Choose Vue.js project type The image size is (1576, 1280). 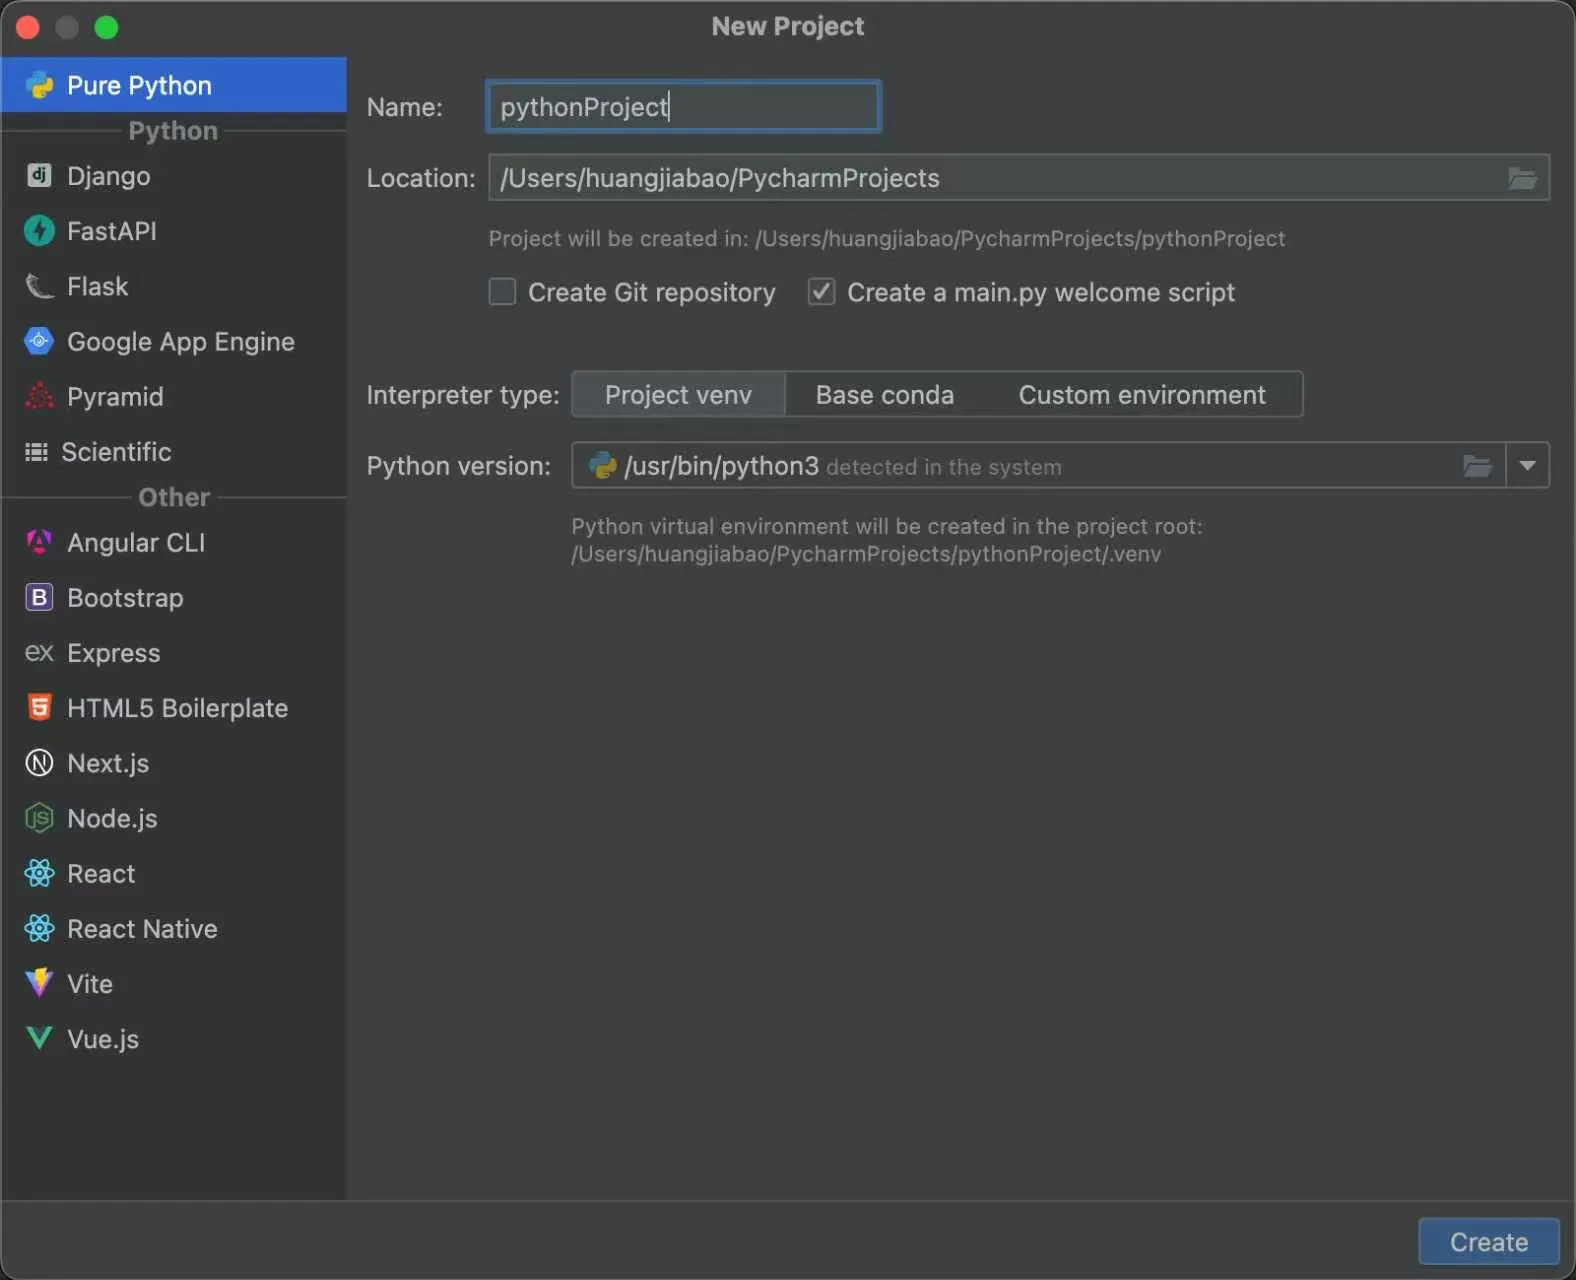click(174, 1038)
